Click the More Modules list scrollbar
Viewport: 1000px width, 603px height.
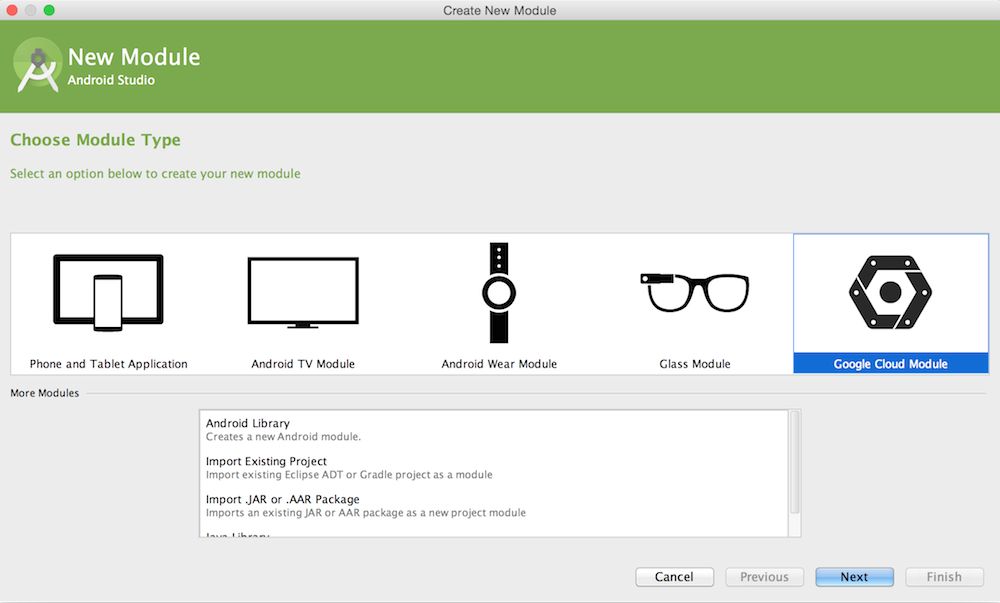[x=795, y=463]
